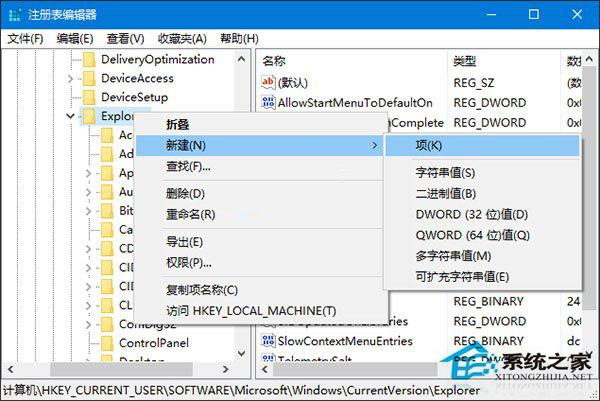Select the DeviceAccess folder icon
Screen dimensions: 600x401
click(x=89, y=78)
